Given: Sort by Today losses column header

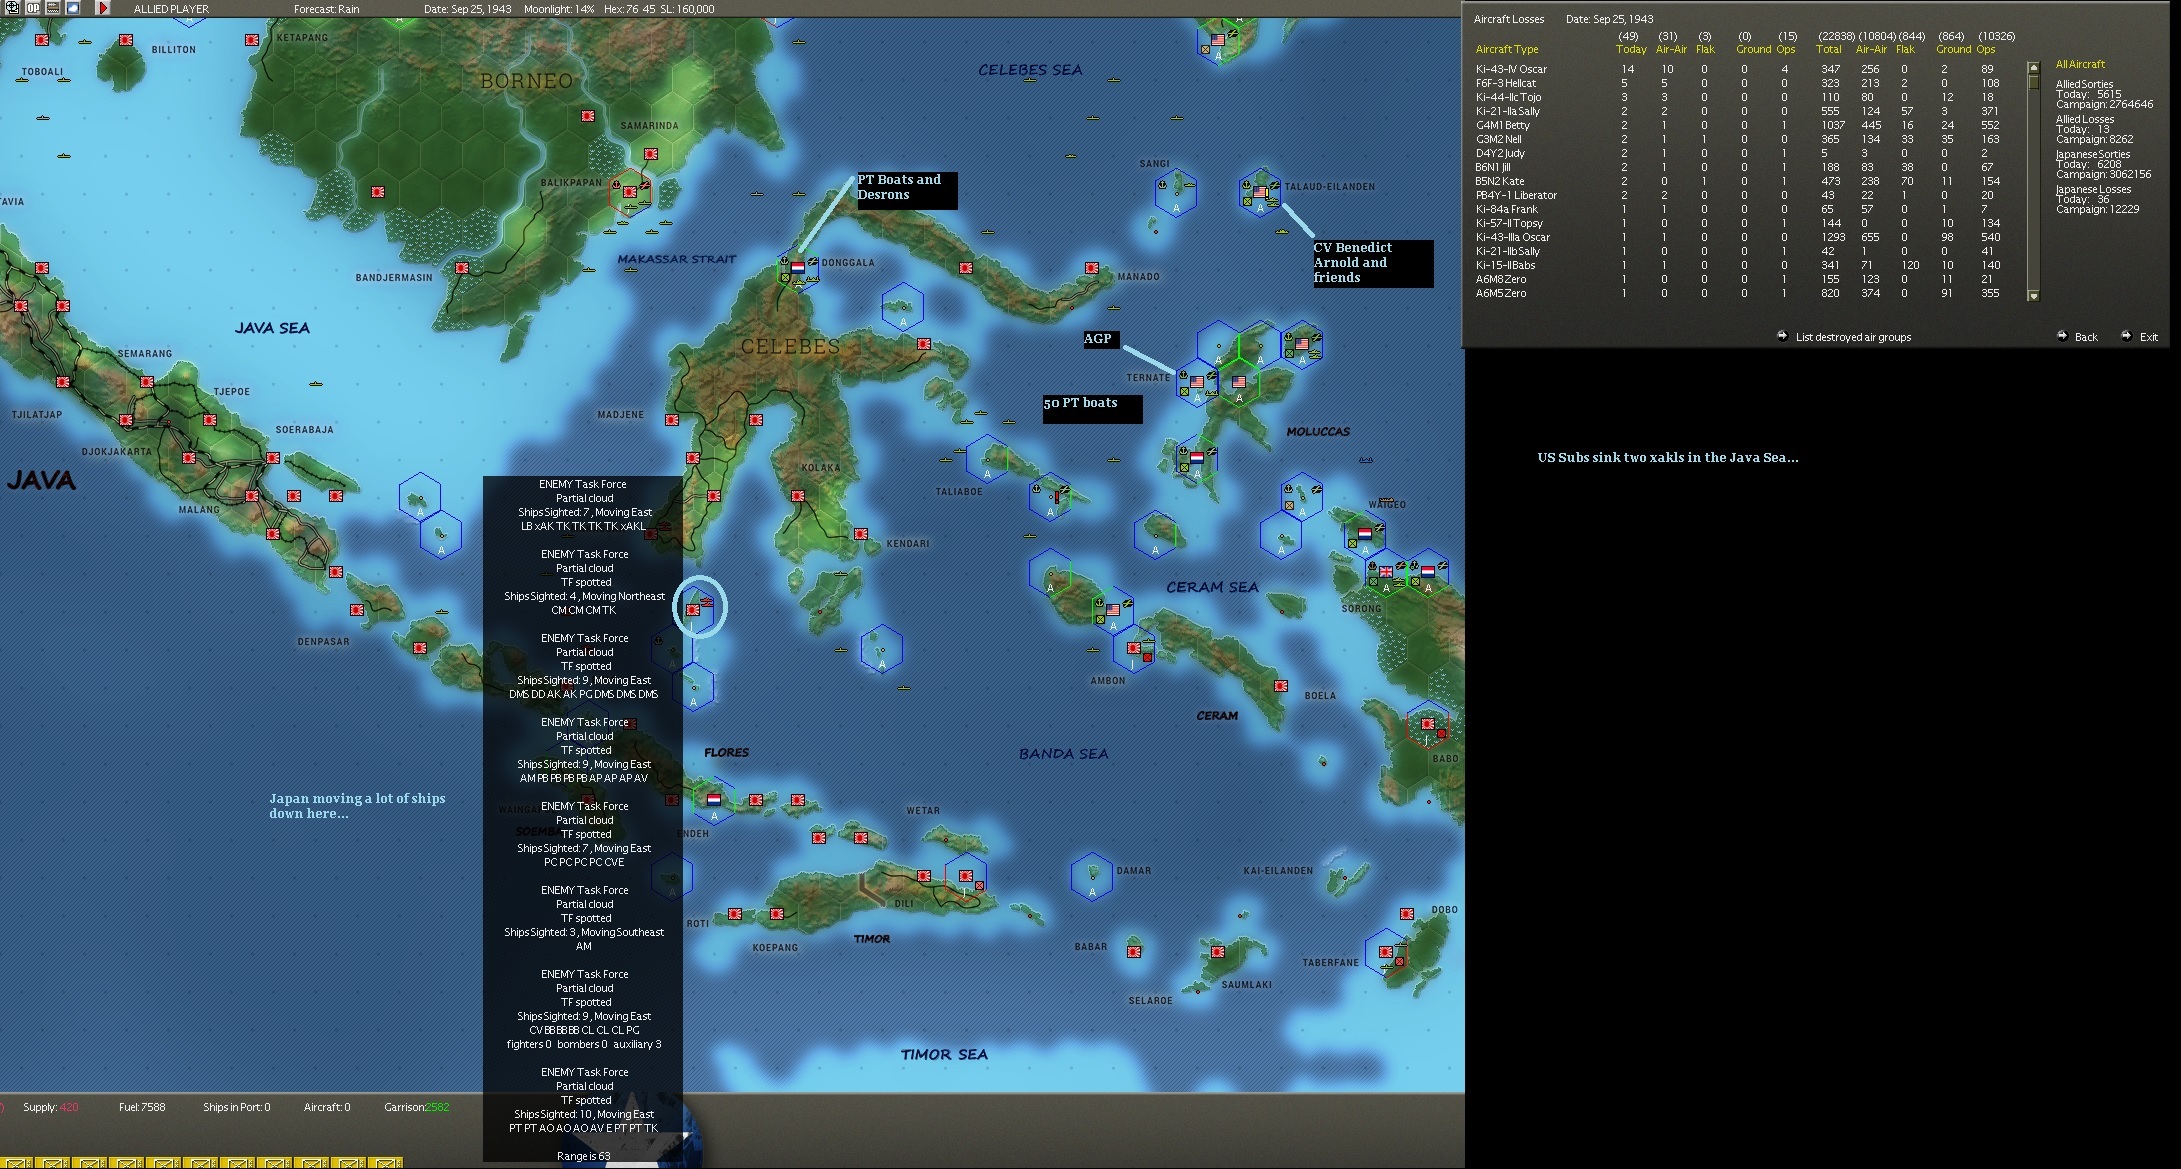Looking at the screenshot, I should 1630,49.
